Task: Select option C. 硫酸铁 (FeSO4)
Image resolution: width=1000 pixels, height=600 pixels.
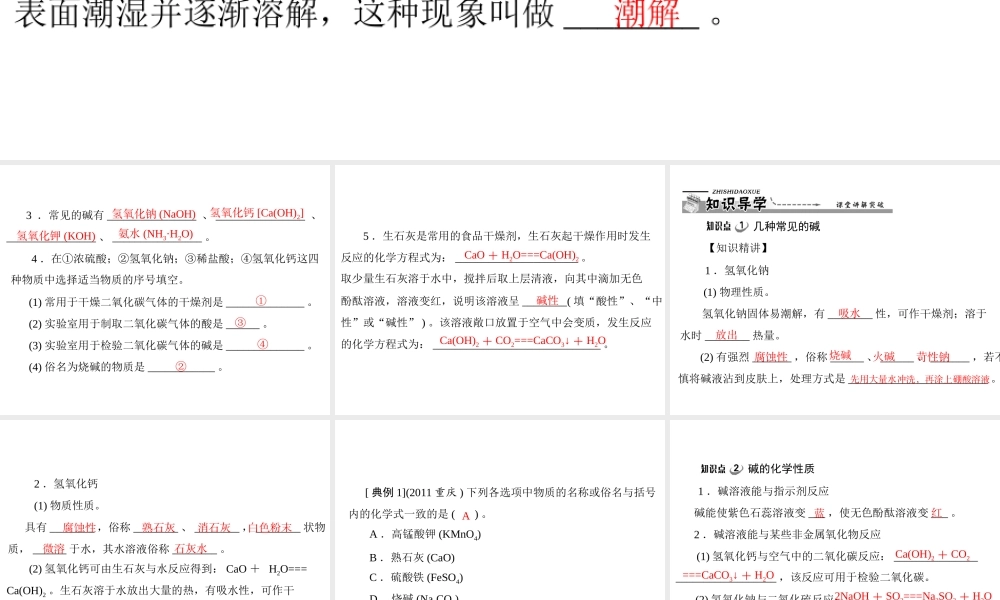Action: point(416,578)
